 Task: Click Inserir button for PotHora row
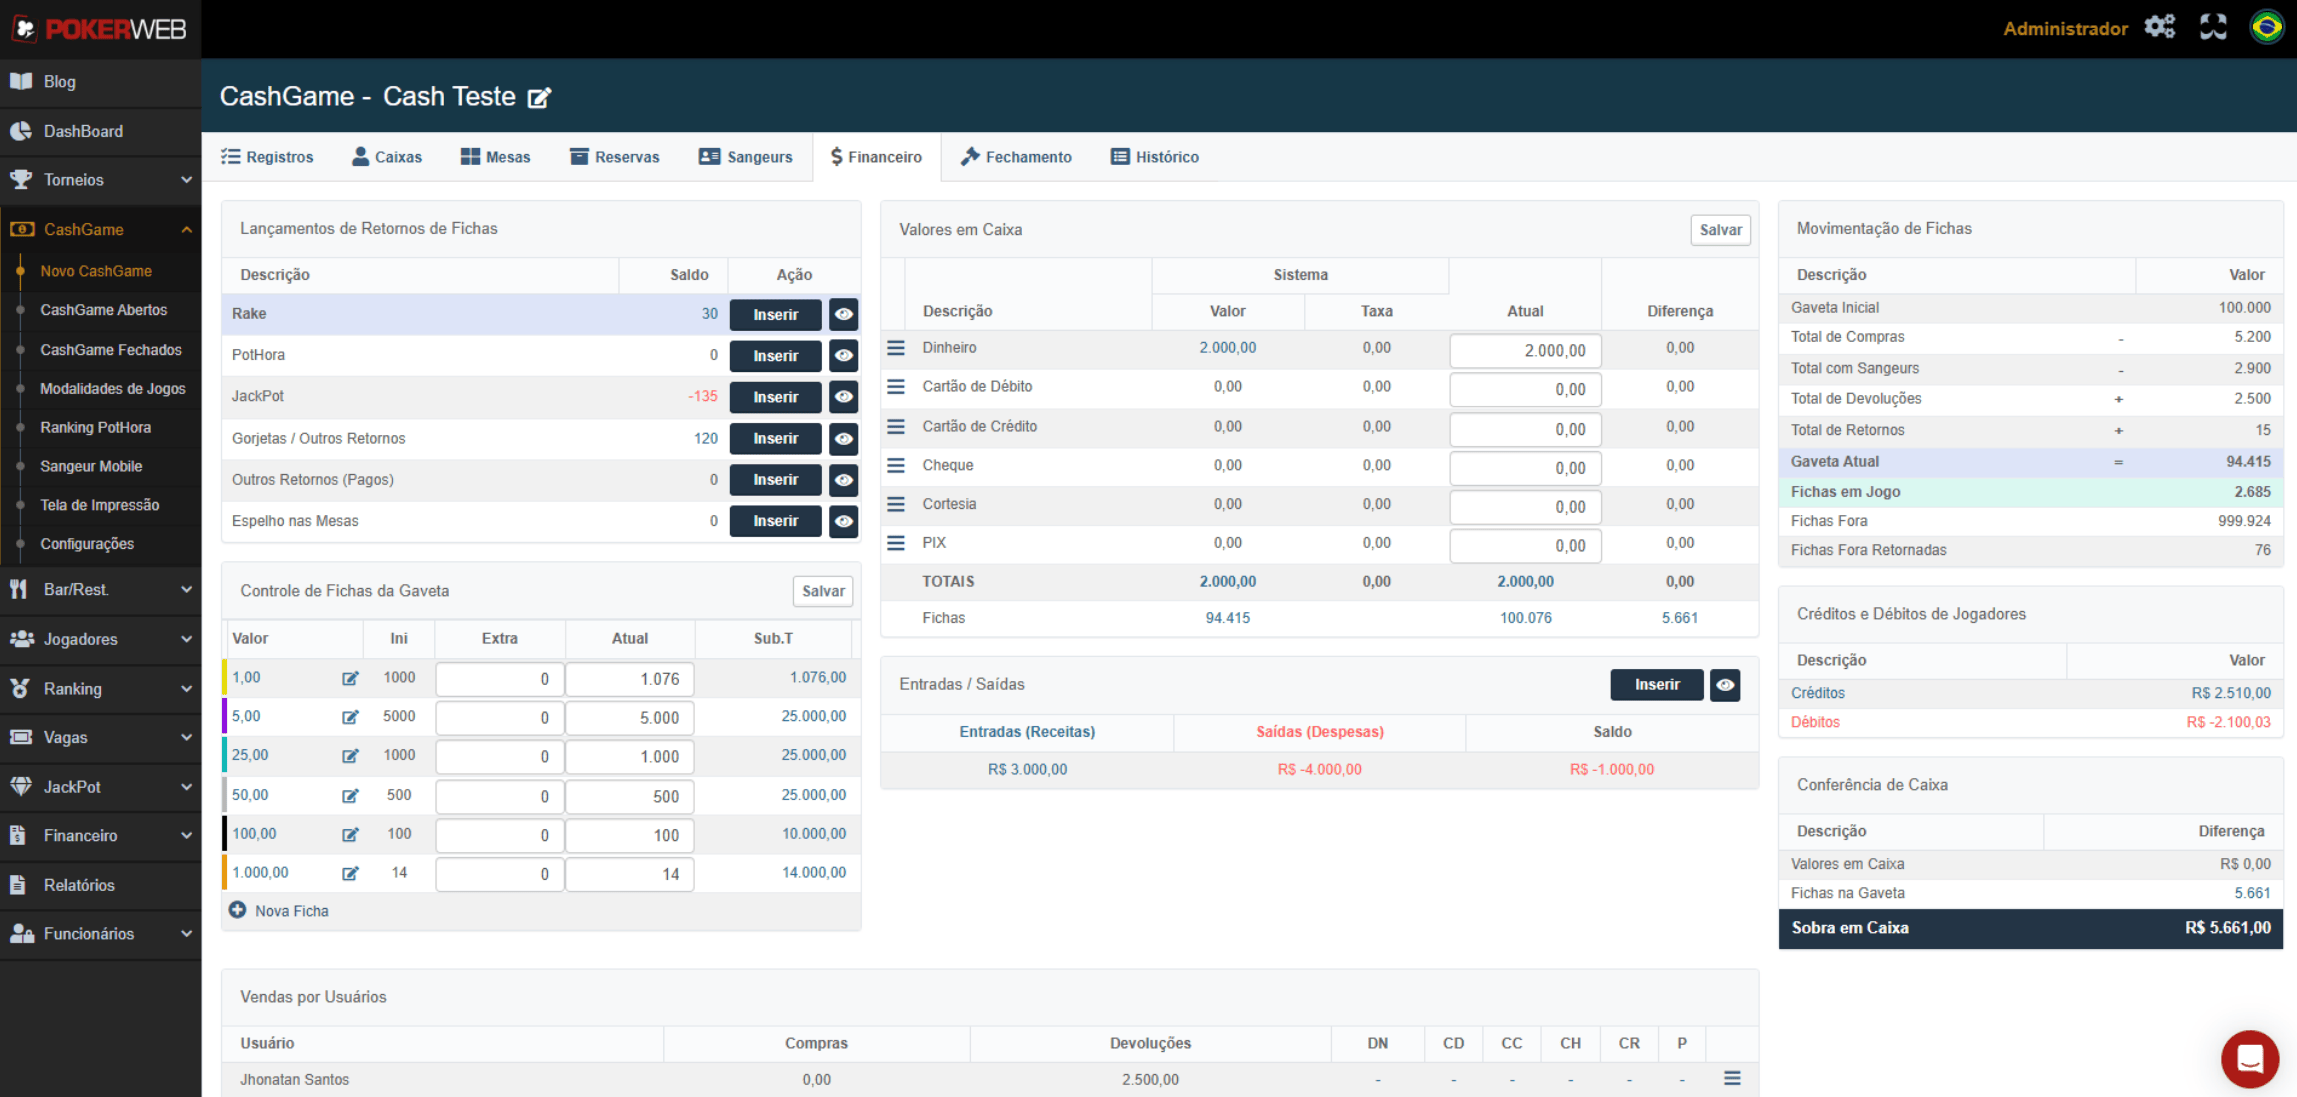[x=775, y=356]
